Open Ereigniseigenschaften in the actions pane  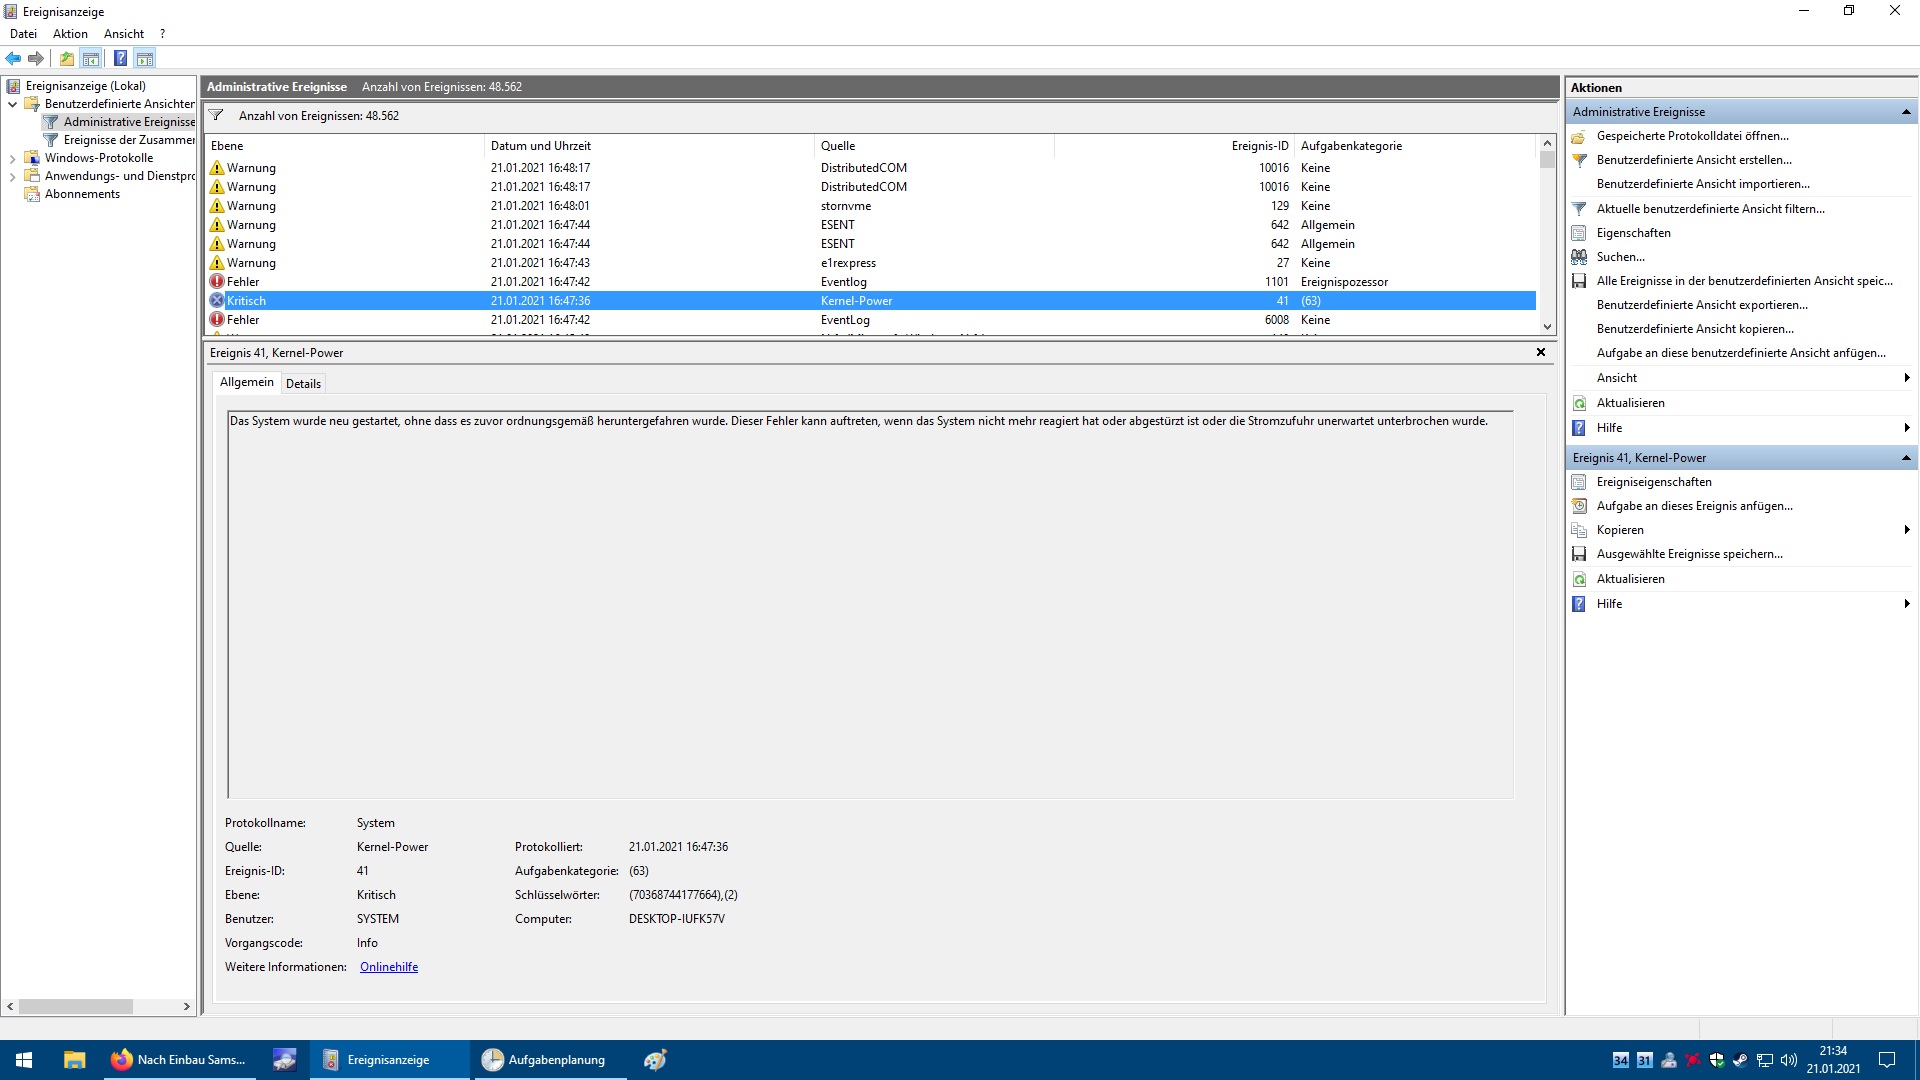click(x=1653, y=482)
